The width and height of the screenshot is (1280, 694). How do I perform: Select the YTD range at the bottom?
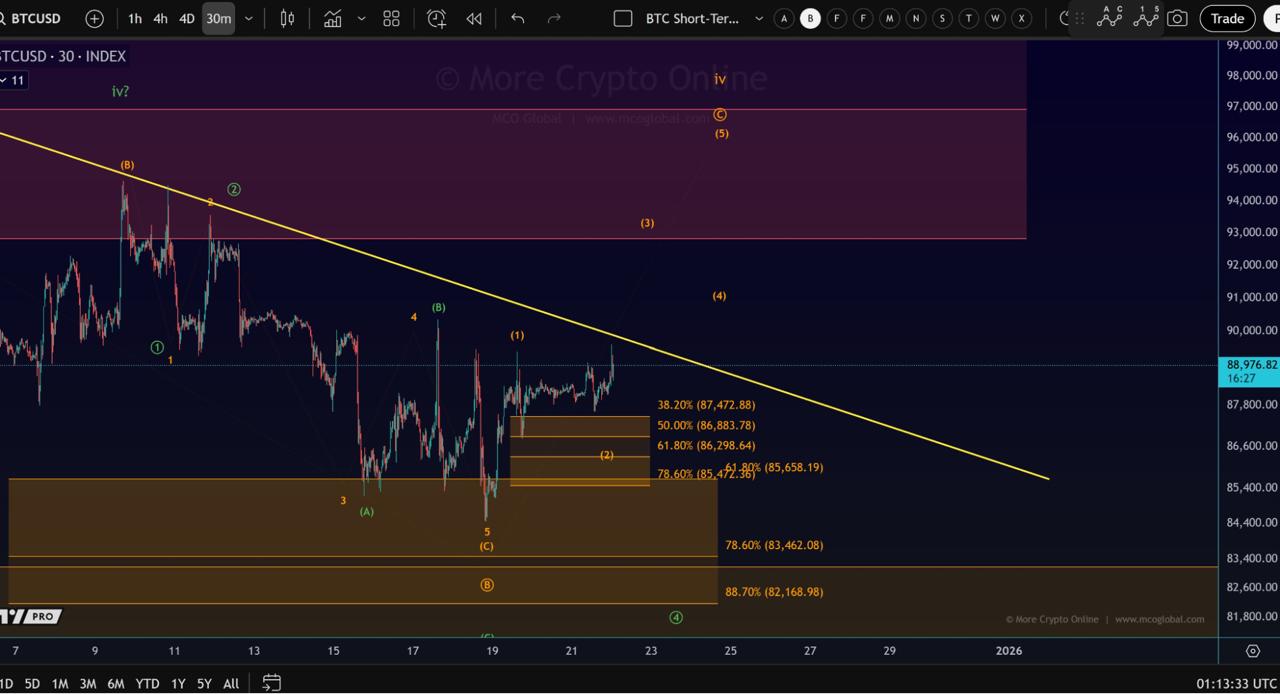click(147, 683)
